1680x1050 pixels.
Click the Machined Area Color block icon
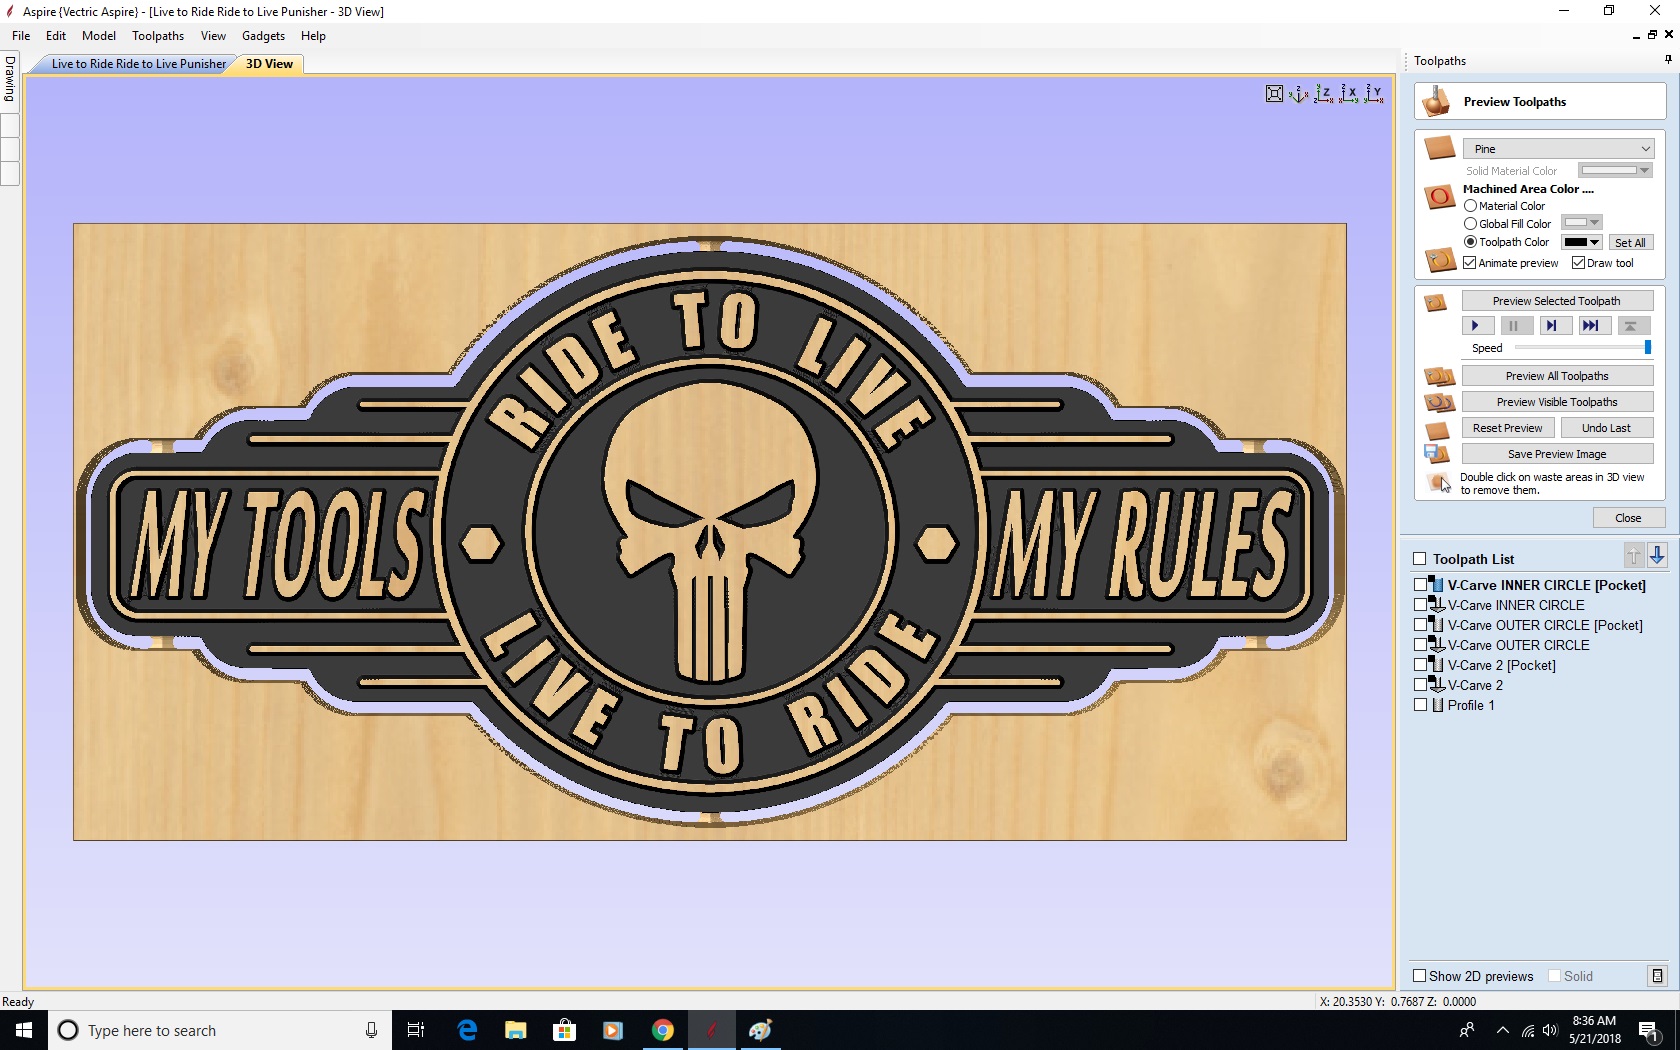[x=1439, y=196]
